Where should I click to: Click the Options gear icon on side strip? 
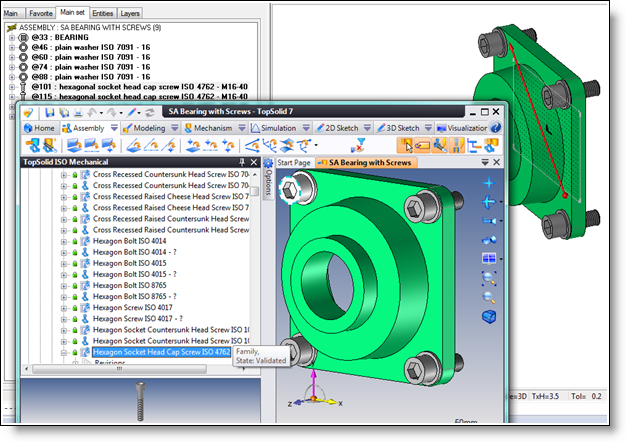point(267,163)
